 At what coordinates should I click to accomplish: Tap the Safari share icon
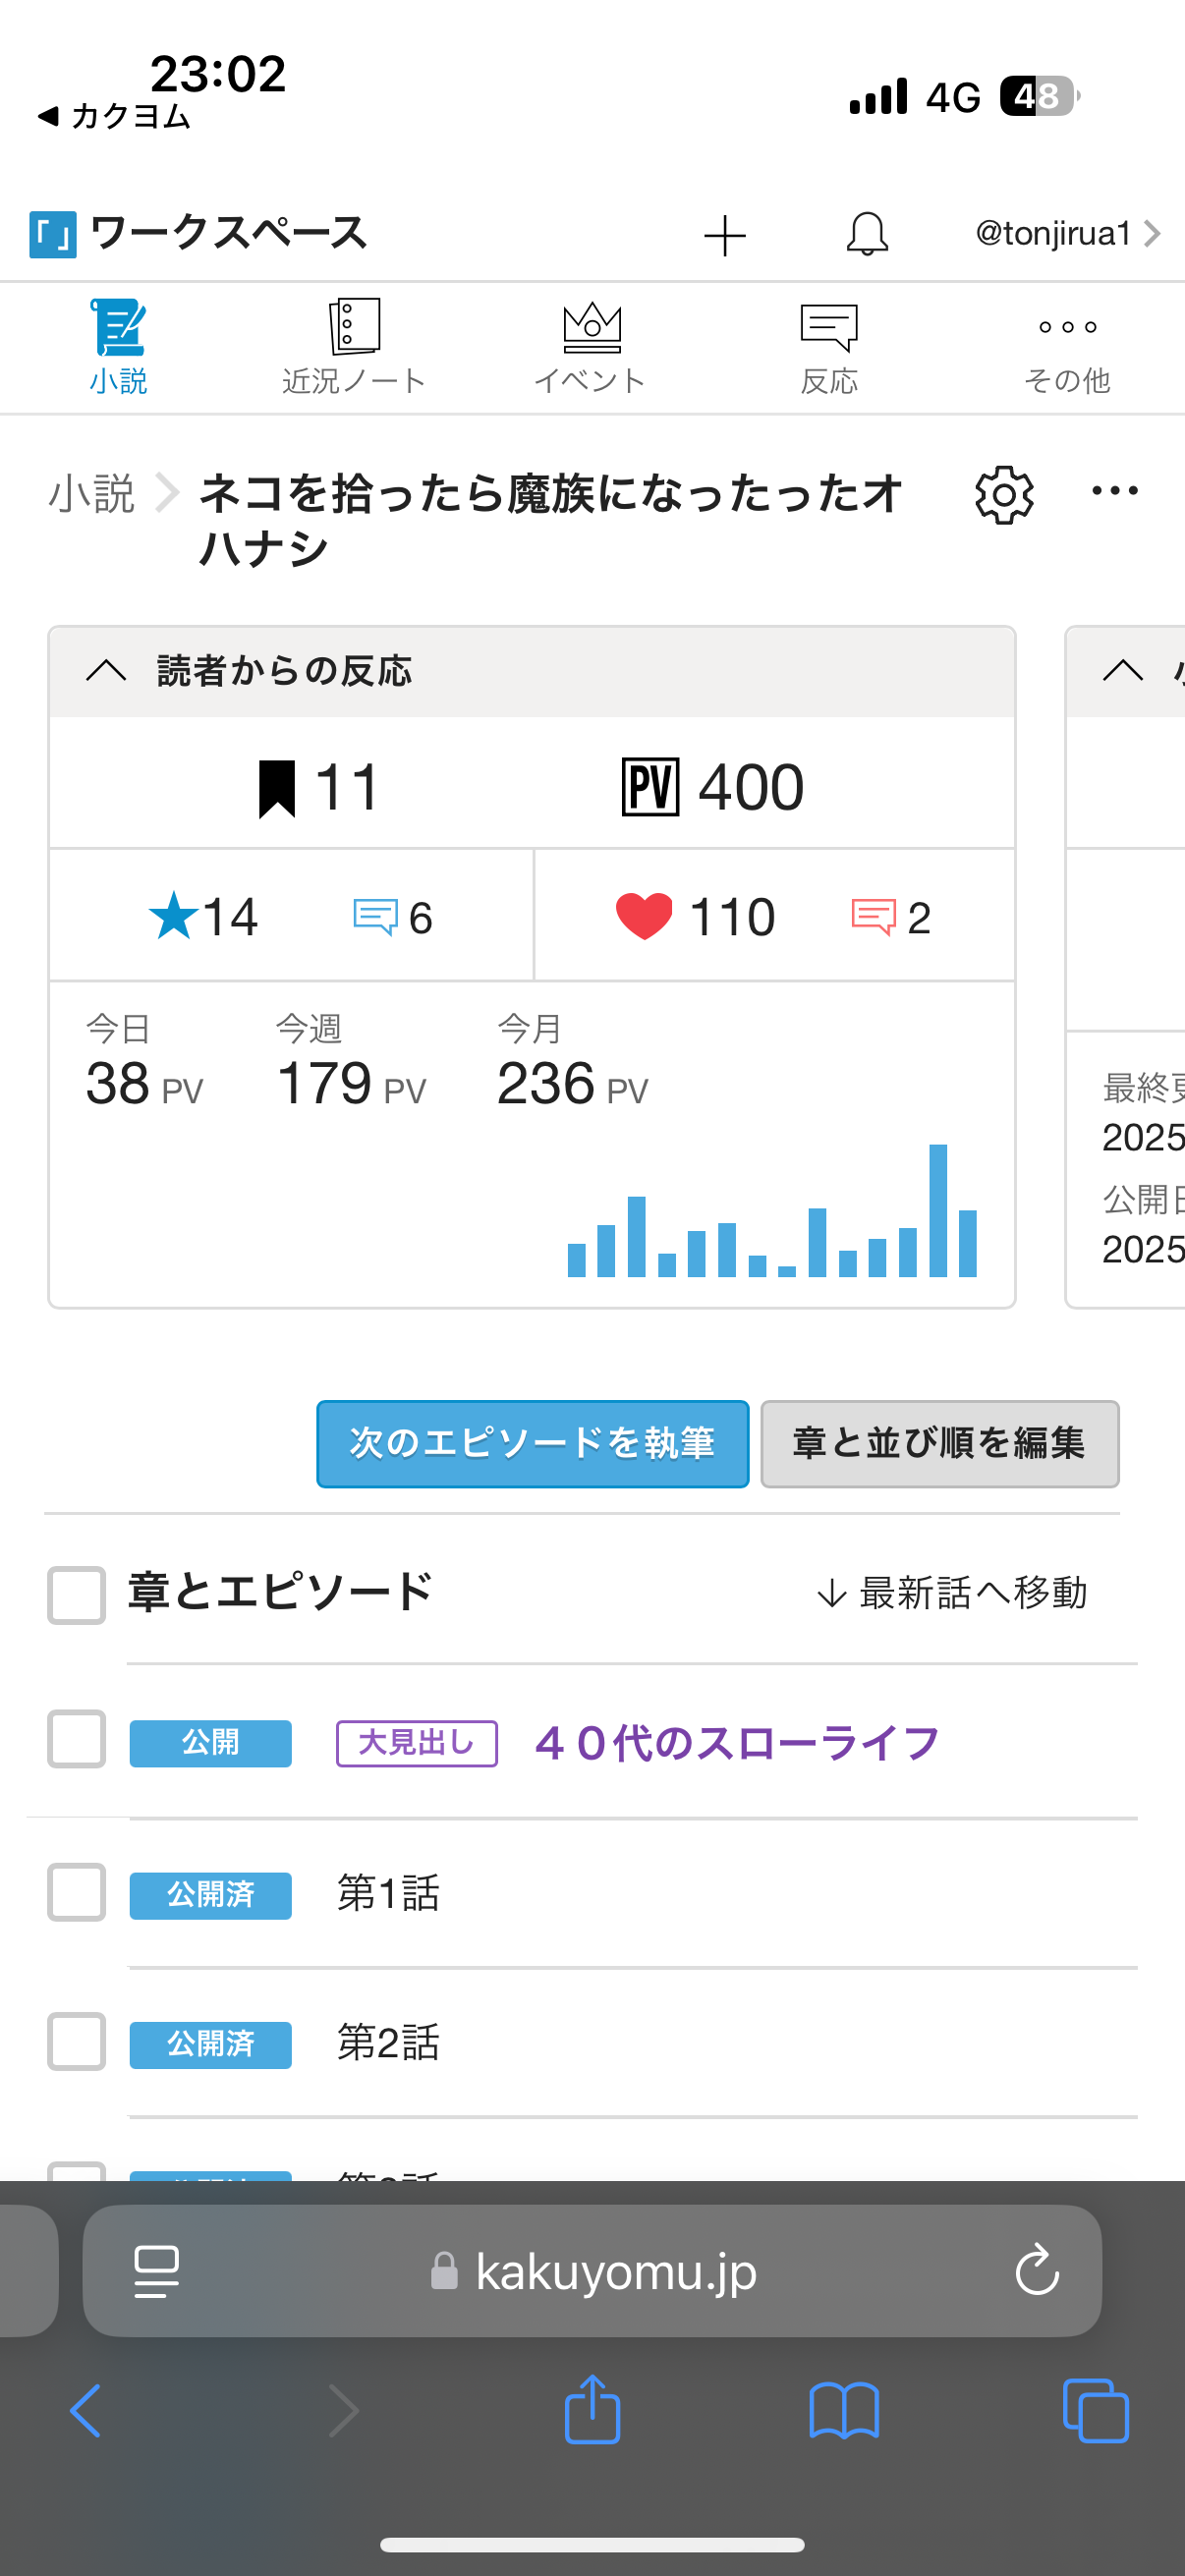point(592,2410)
